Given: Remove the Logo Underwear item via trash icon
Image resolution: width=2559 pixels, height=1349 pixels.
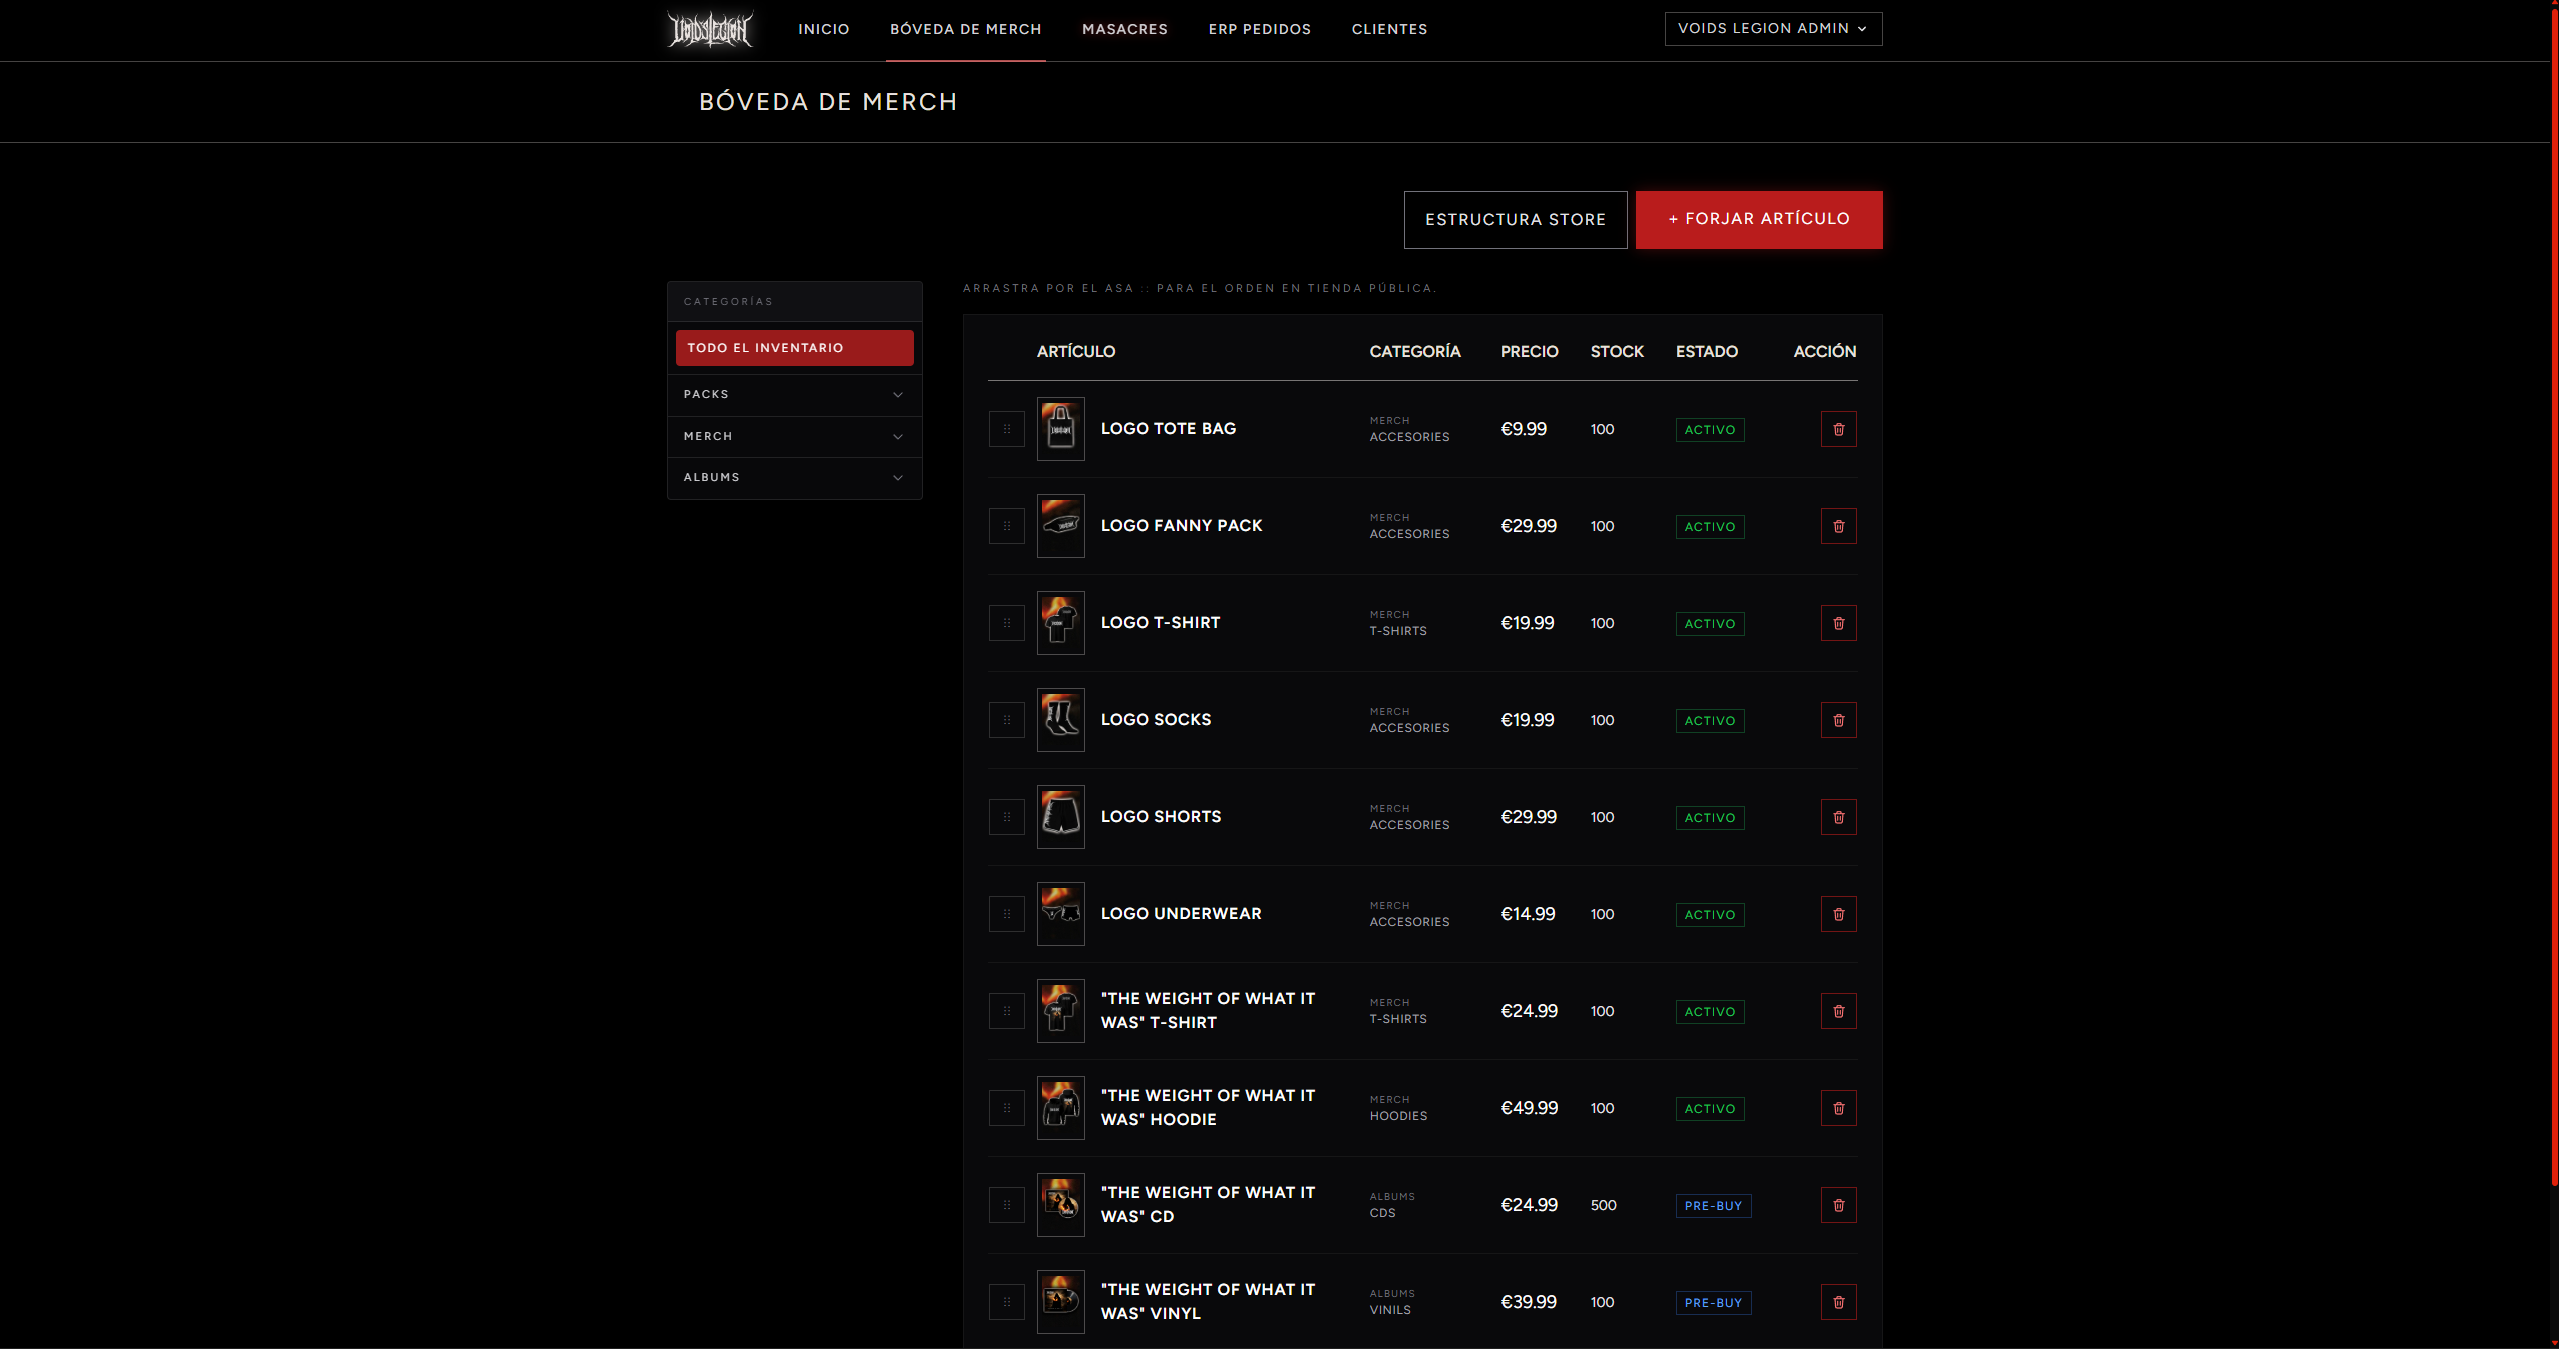Looking at the screenshot, I should 1838,914.
